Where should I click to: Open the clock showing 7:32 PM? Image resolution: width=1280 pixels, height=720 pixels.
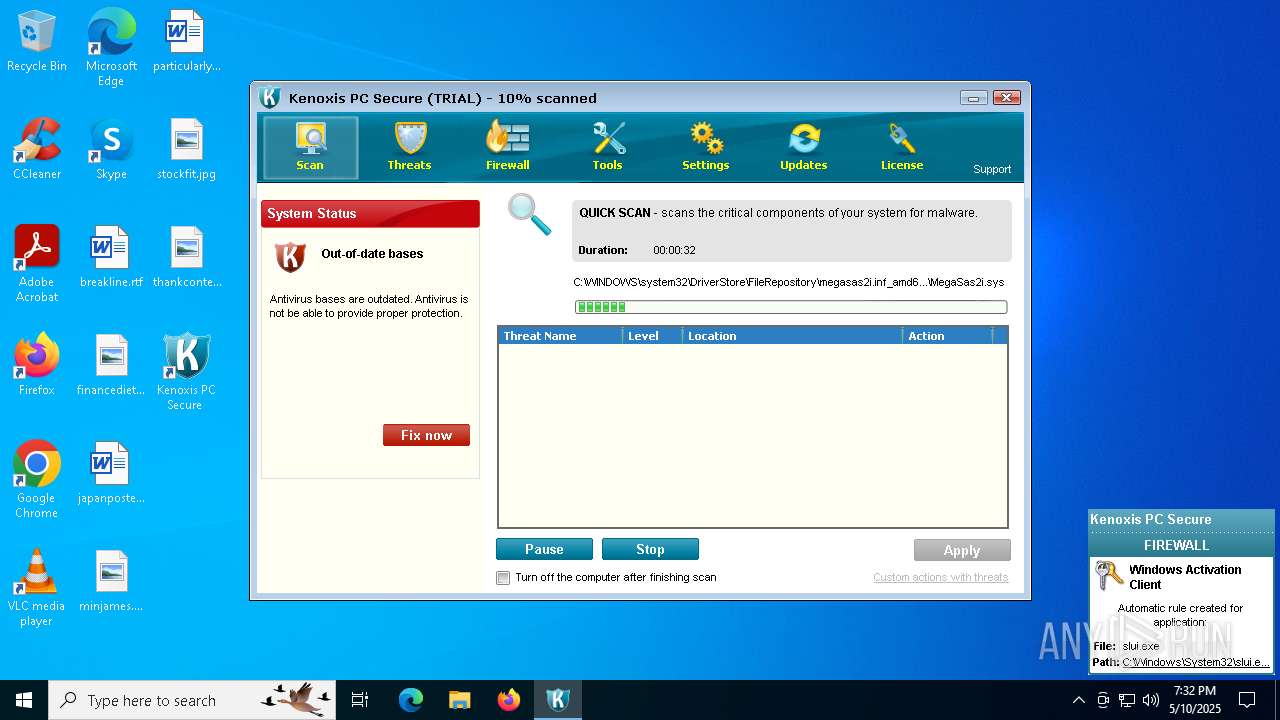[1196, 700]
